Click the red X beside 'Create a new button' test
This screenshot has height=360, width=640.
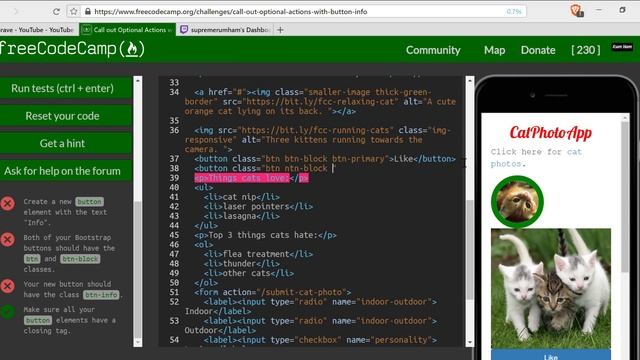point(7,203)
